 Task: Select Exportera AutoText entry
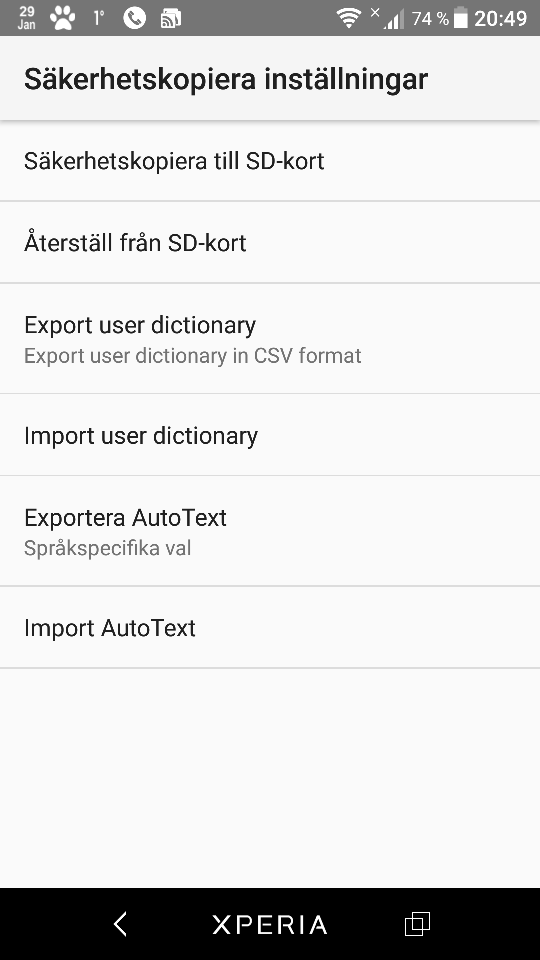pyautogui.click(x=270, y=531)
